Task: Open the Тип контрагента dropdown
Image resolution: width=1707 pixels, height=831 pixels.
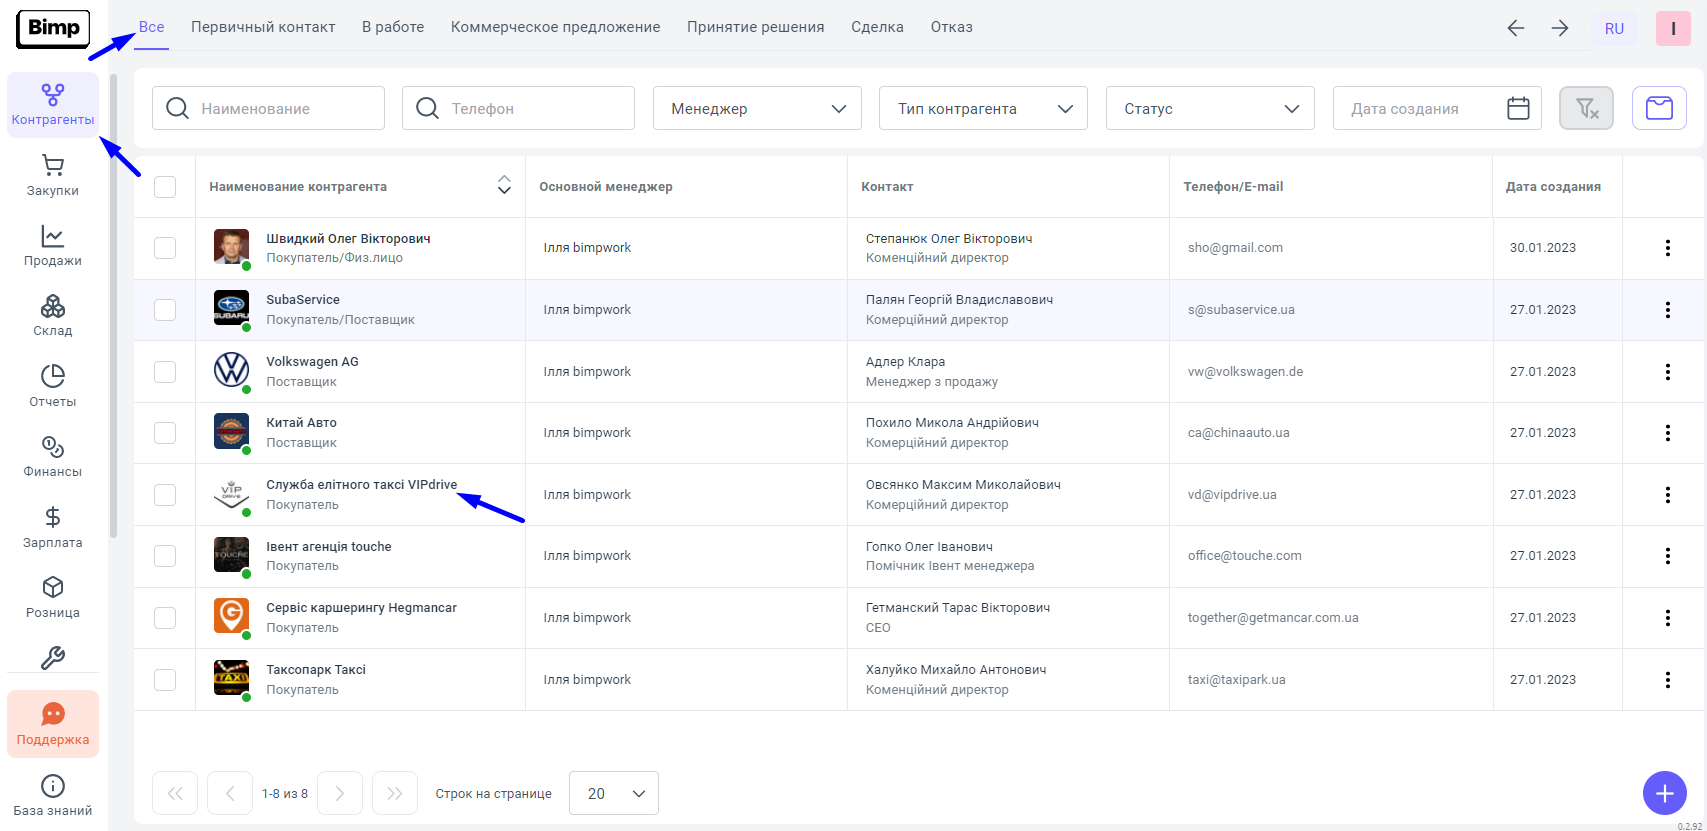Action: tap(984, 108)
